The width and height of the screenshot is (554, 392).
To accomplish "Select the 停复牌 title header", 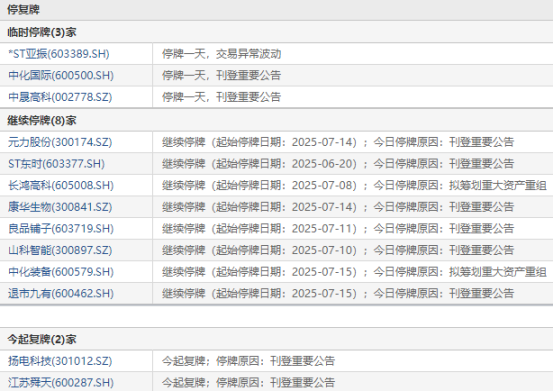I will [23, 10].
